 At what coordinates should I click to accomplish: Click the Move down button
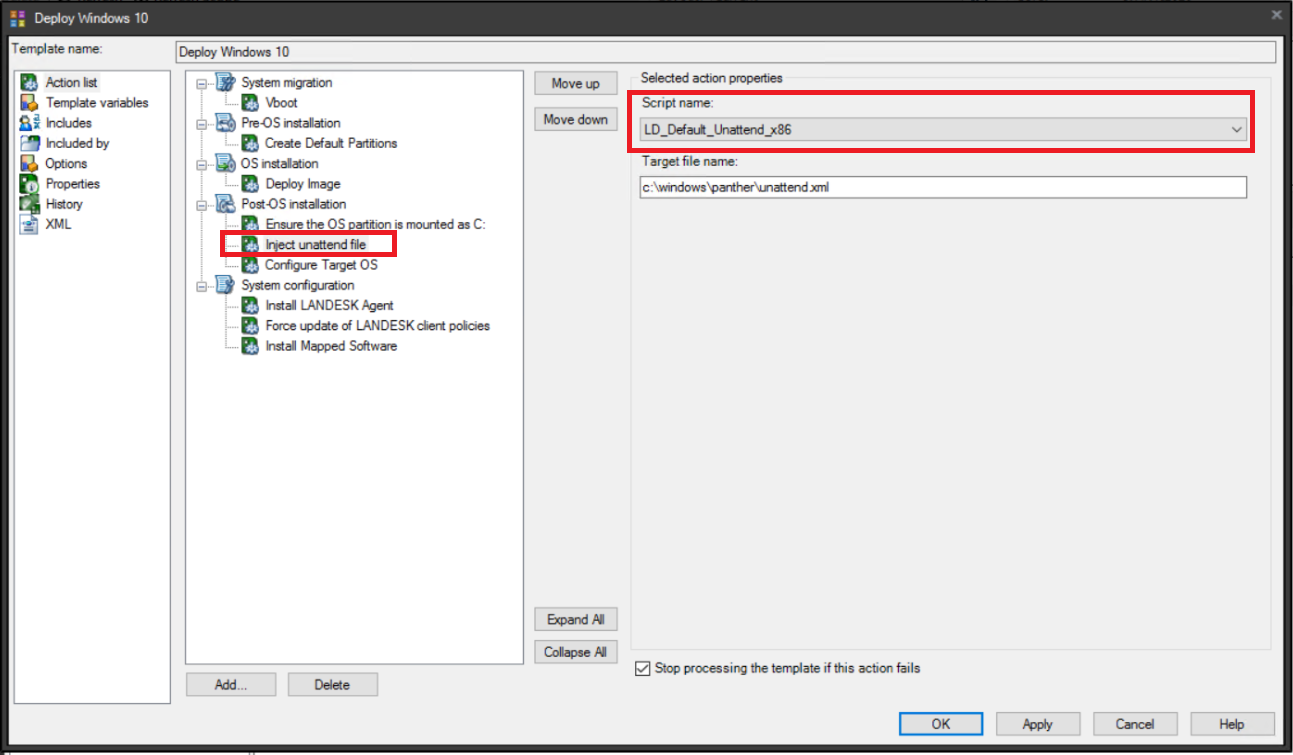pos(576,120)
